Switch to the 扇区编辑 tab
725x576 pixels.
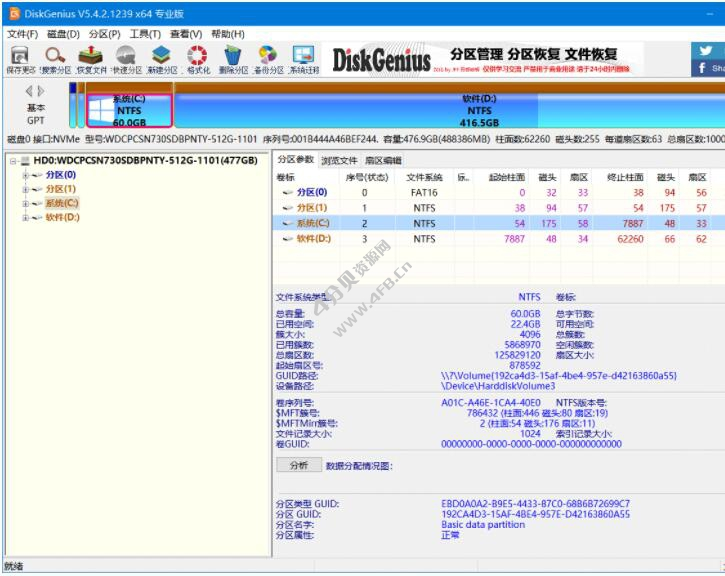coord(382,160)
